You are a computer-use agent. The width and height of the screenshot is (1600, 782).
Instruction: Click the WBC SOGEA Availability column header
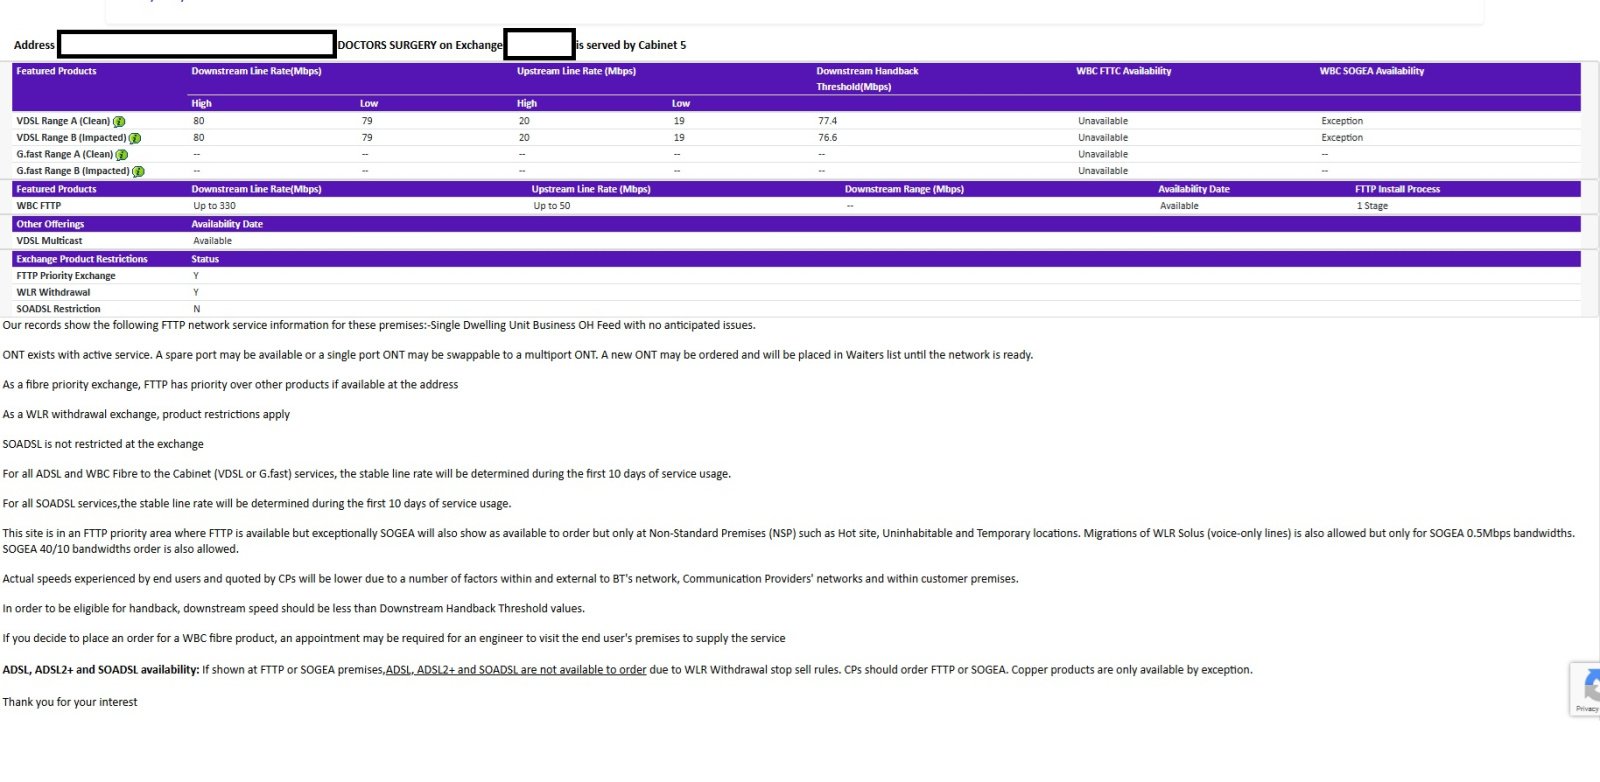coord(1371,71)
